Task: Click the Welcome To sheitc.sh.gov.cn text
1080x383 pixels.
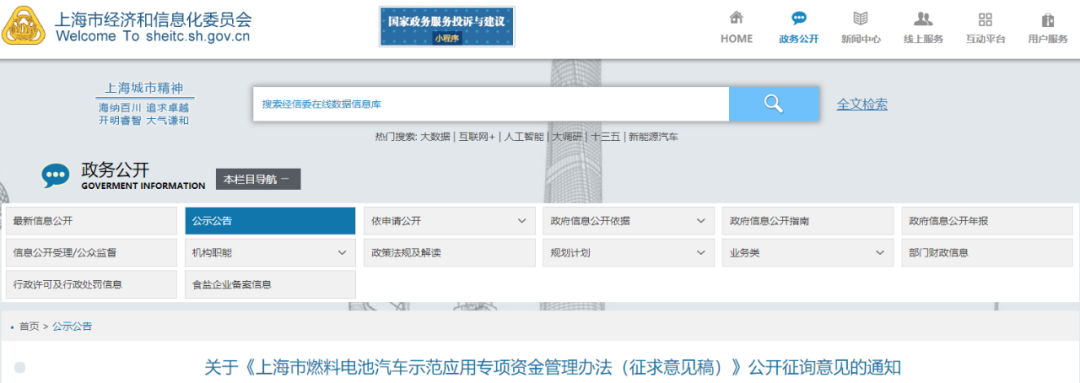Action: click(153, 37)
